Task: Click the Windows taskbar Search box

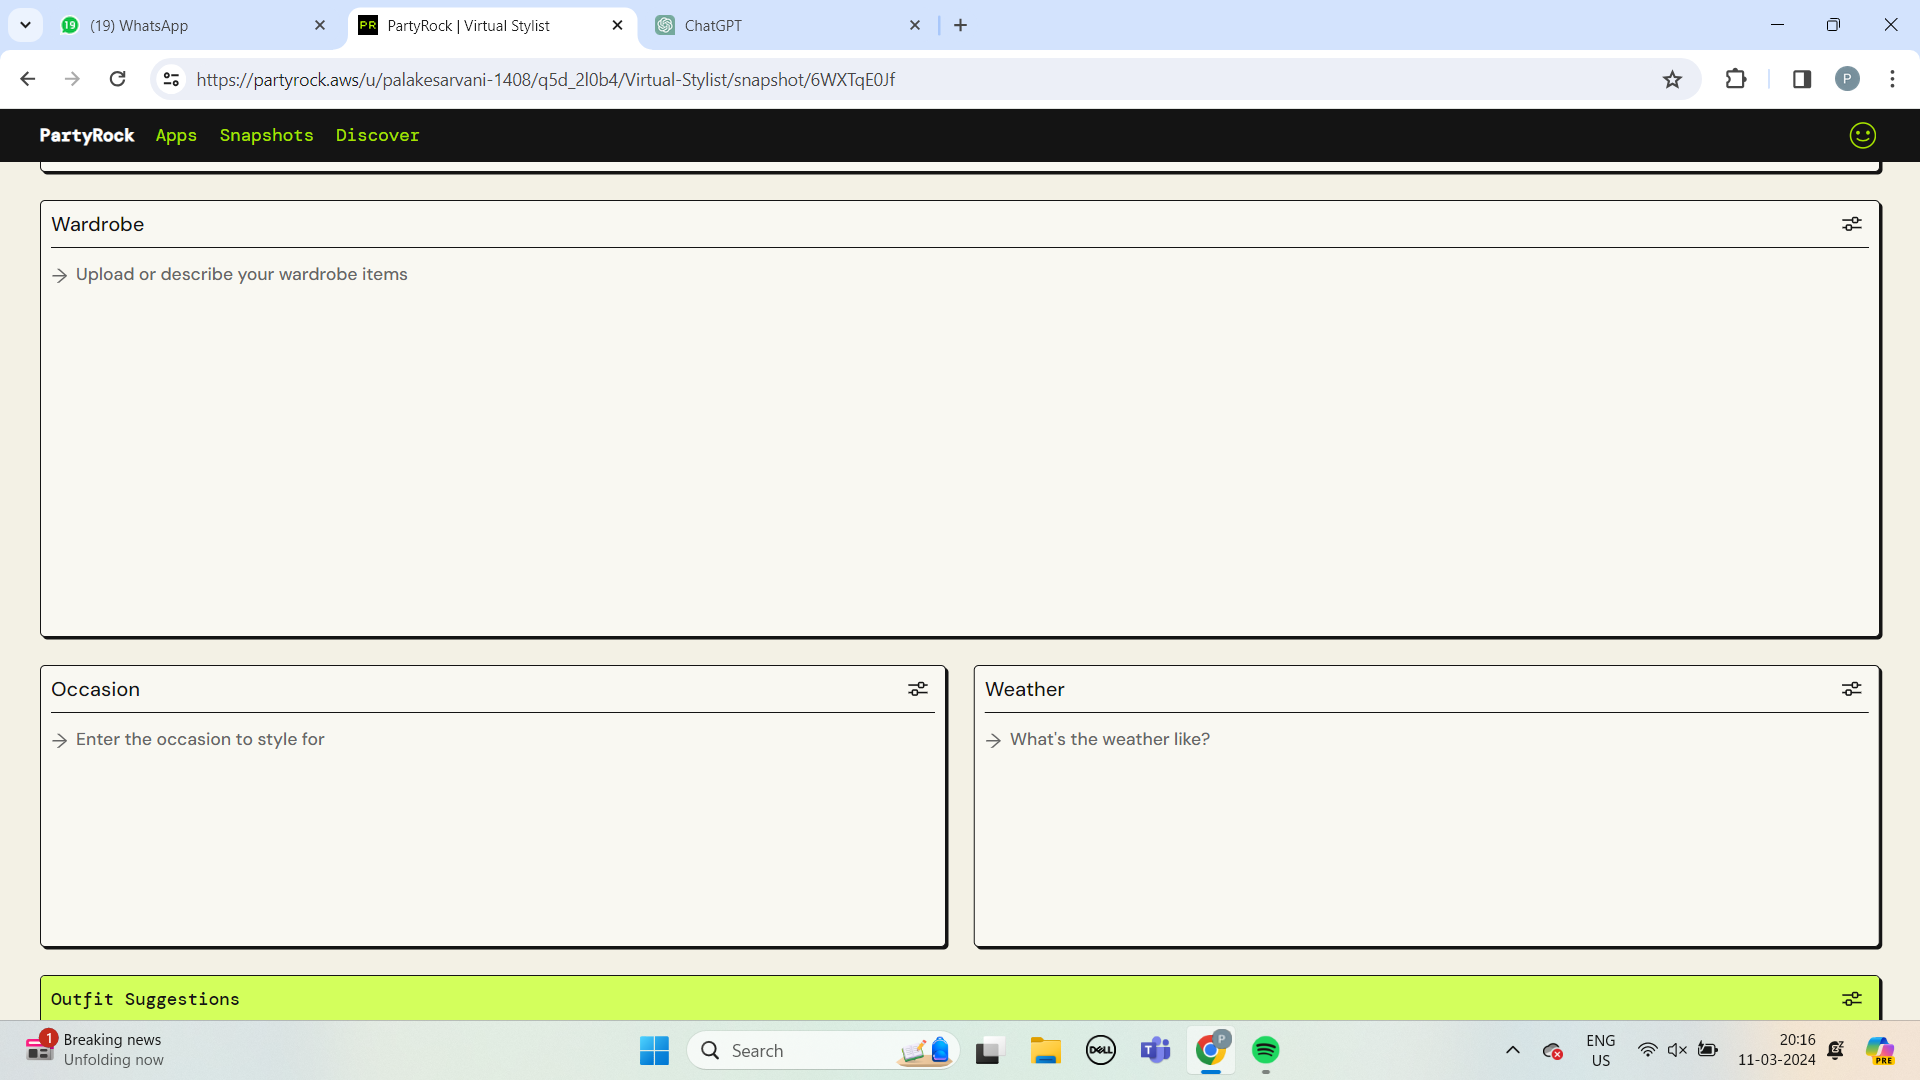Action: pos(822,1050)
